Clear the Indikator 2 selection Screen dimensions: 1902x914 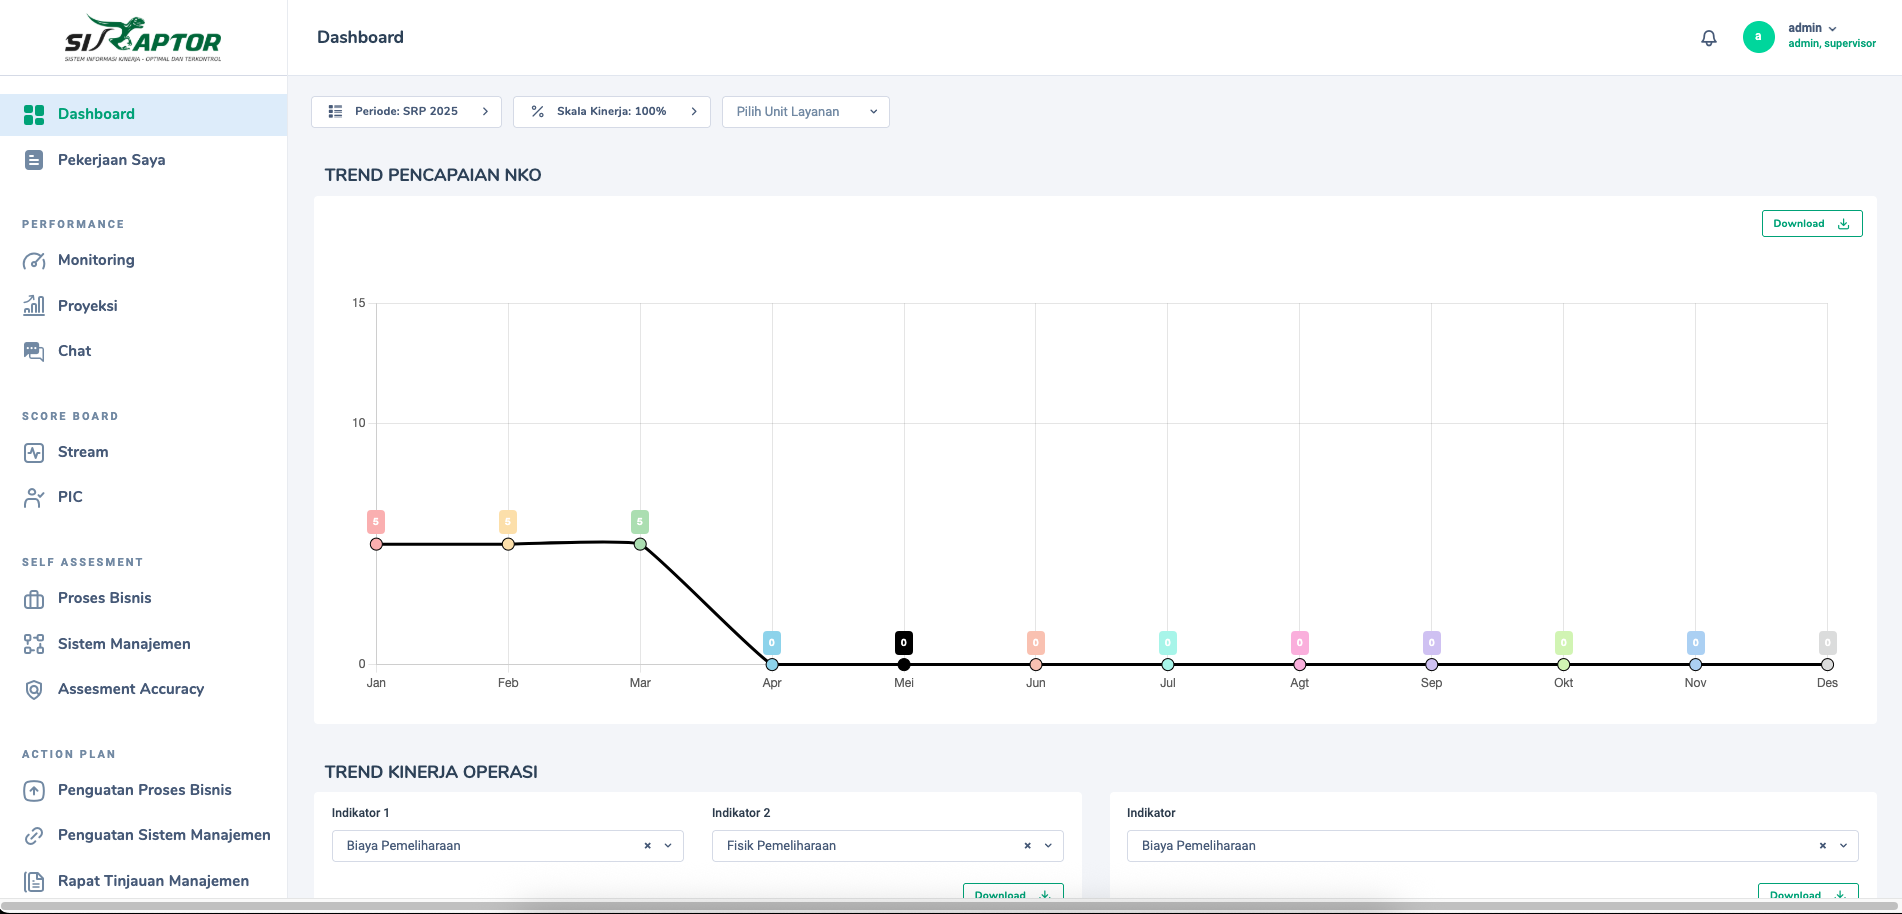pyautogui.click(x=1027, y=846)
